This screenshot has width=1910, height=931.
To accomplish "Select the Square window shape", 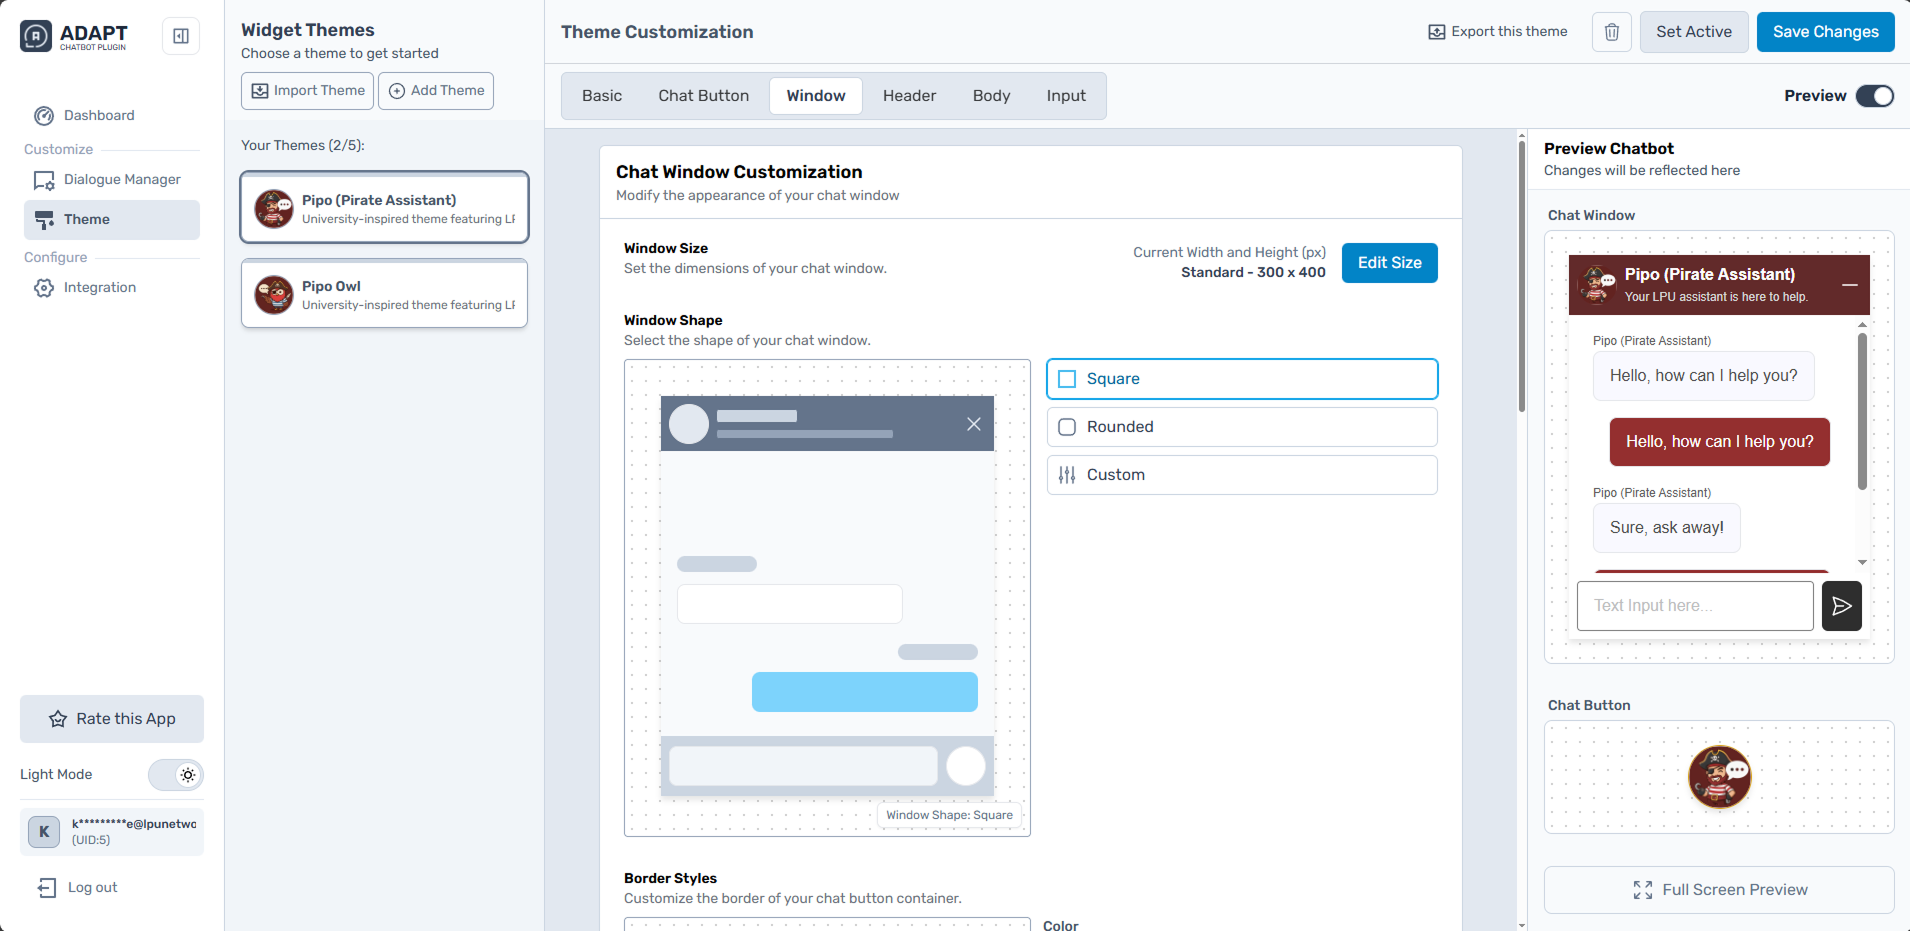I will click(1241, 379).
